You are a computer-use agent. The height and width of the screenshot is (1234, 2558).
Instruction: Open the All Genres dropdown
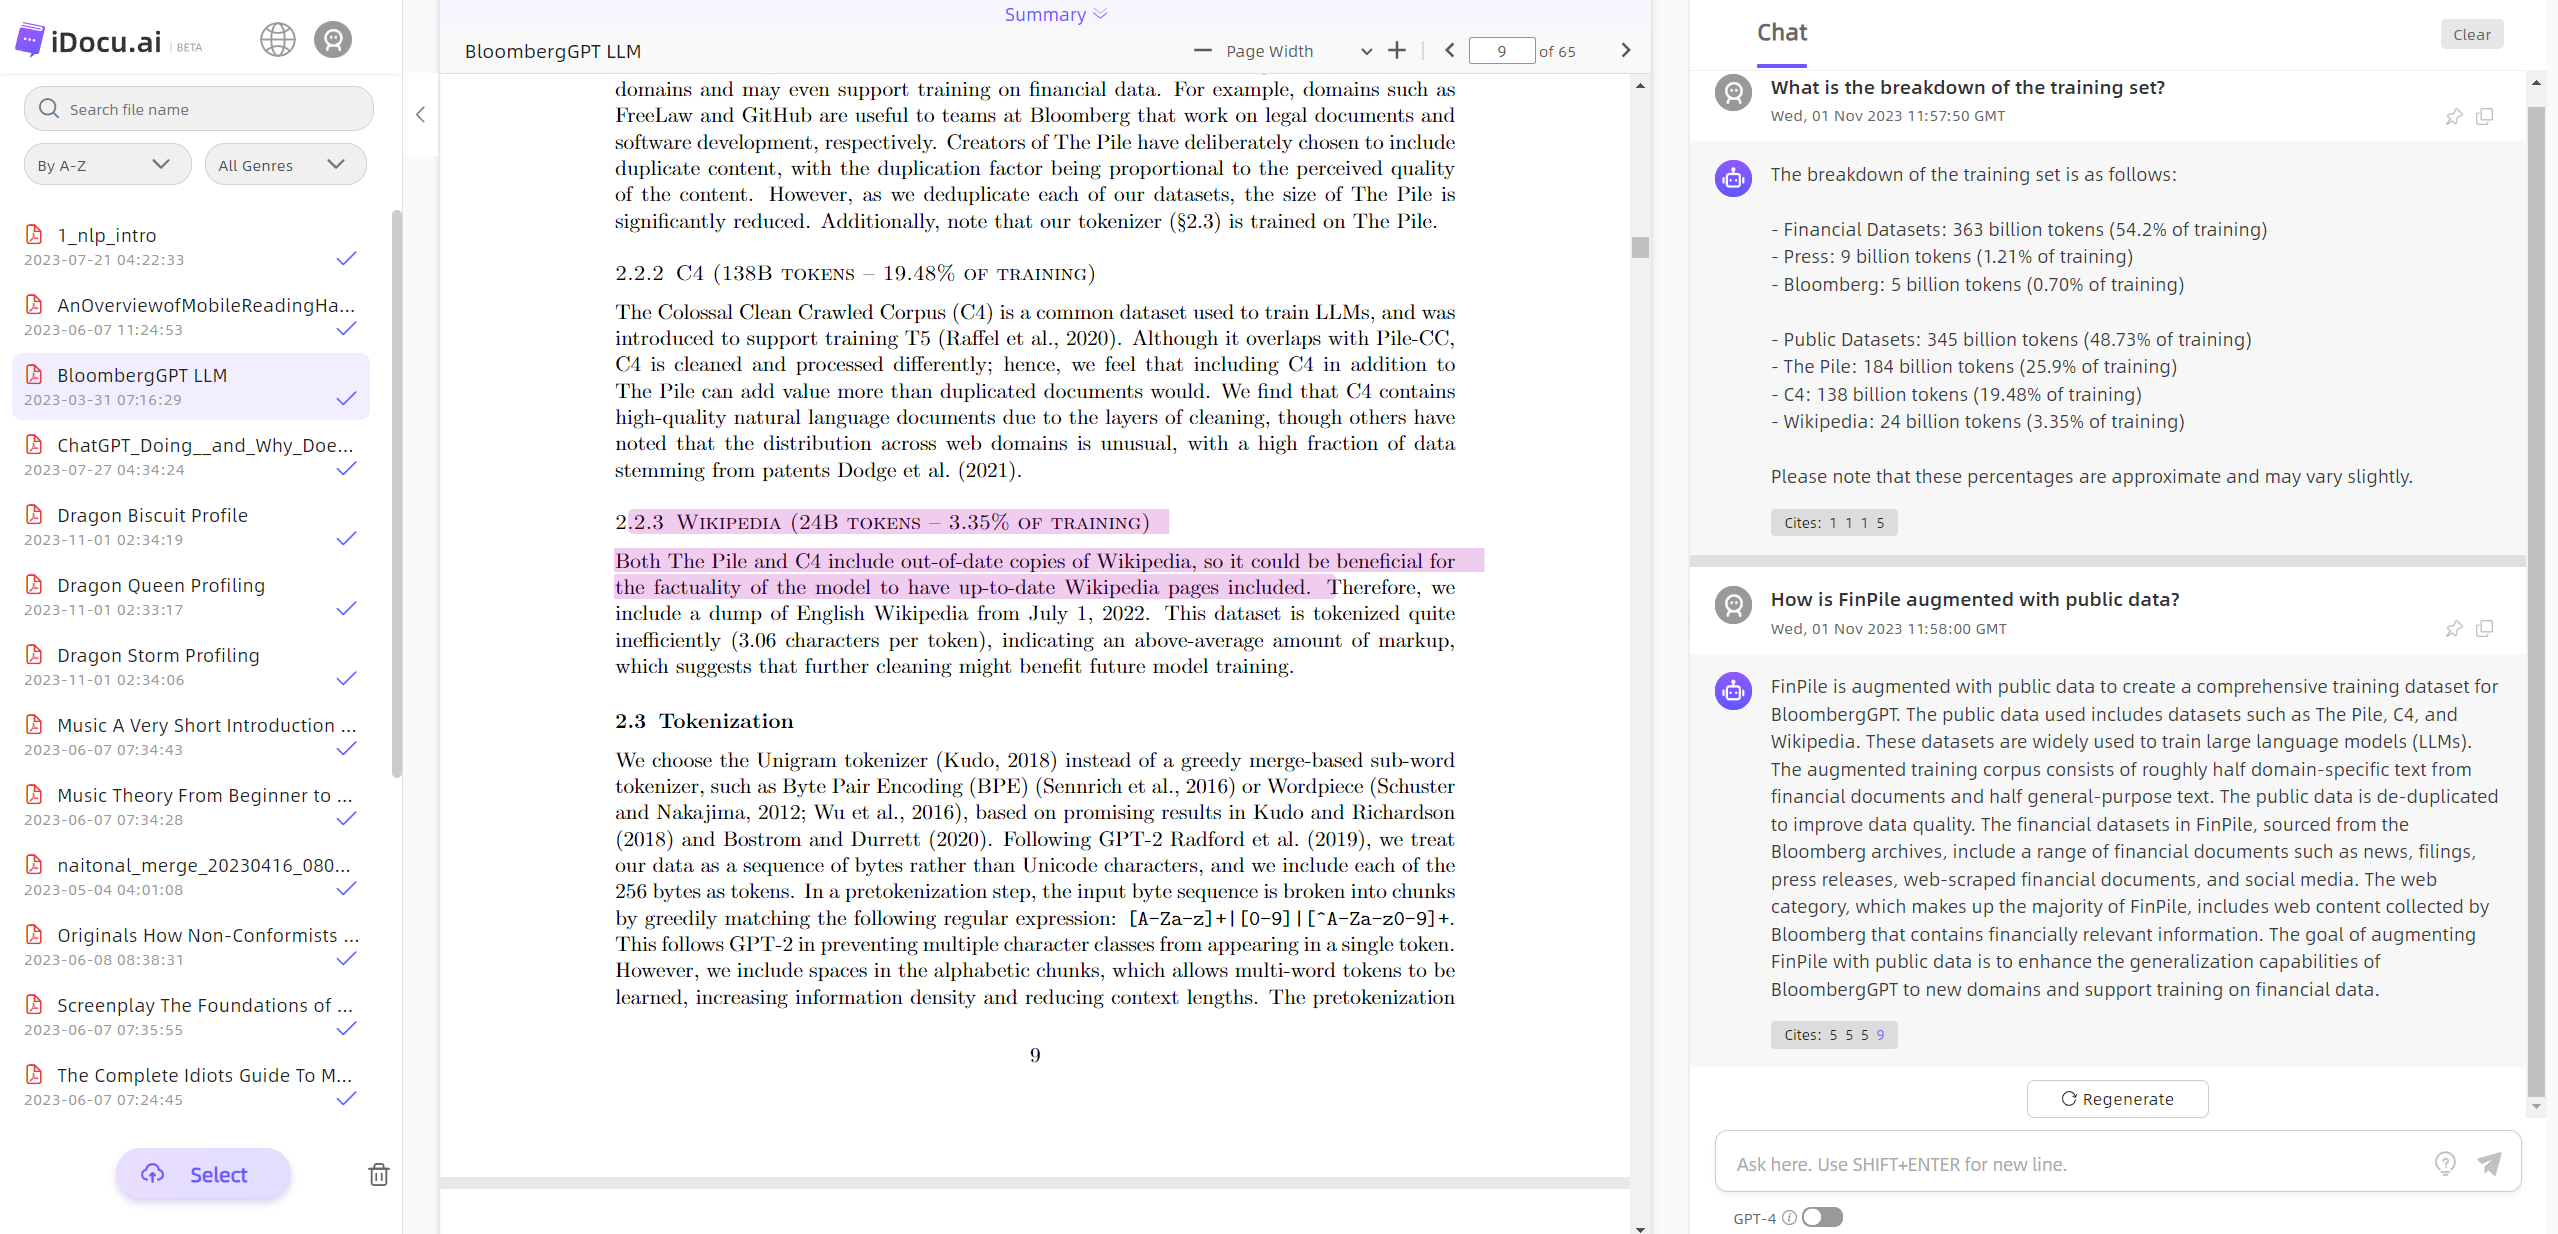click(284, 165)
